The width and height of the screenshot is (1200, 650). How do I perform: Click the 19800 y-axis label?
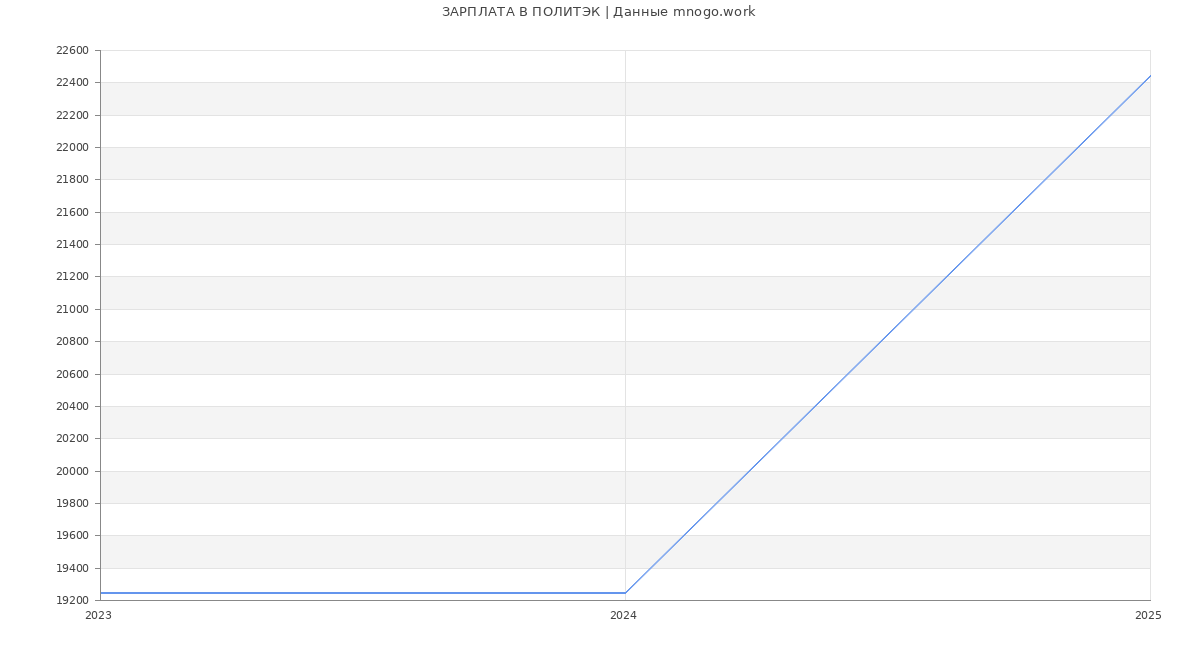coord(71,503)
